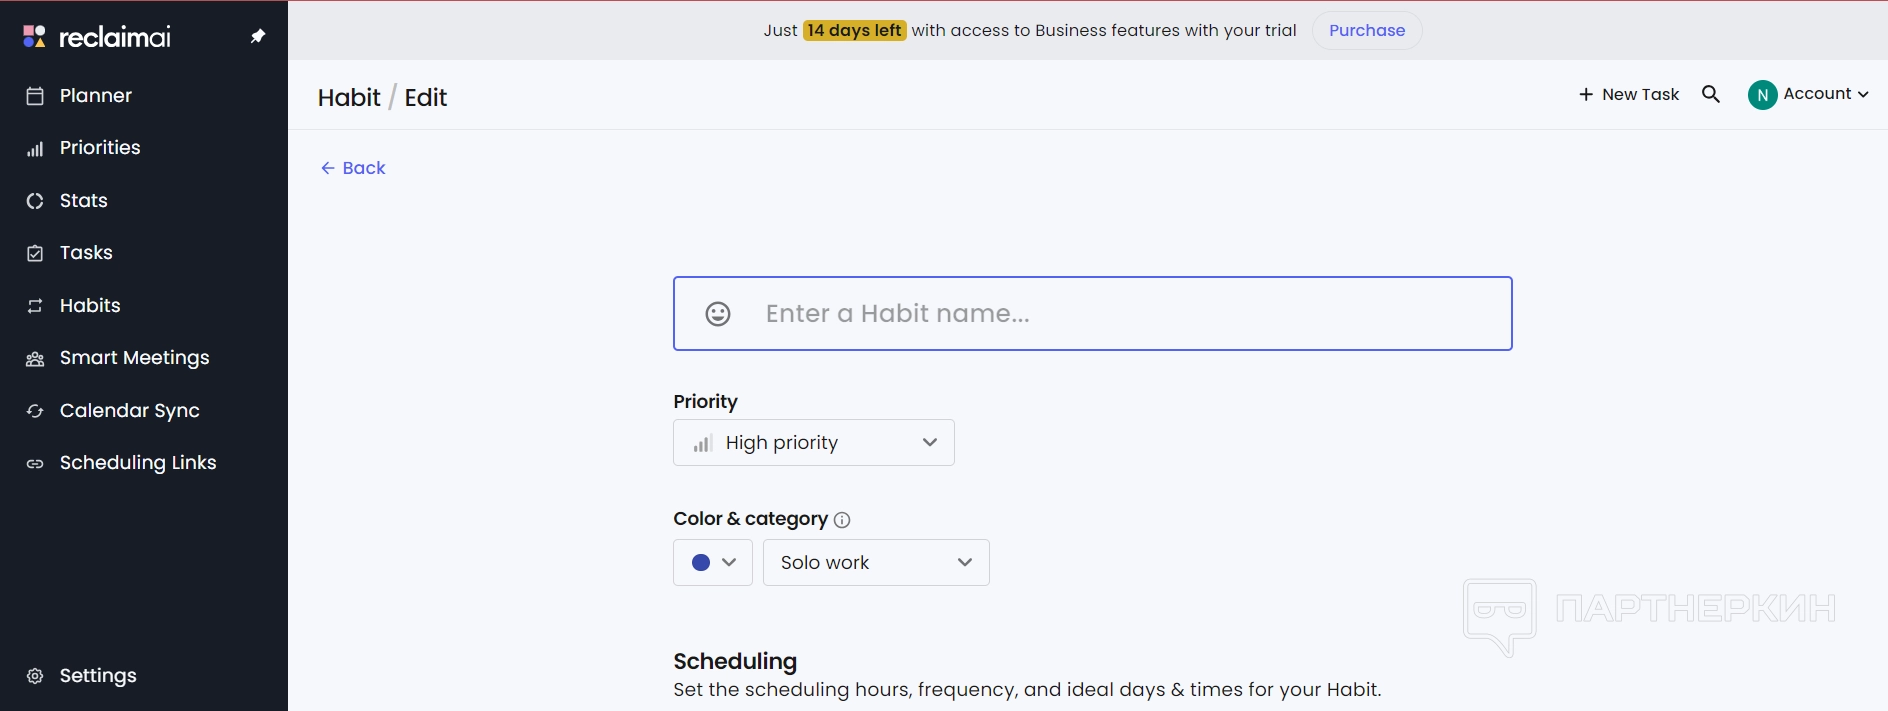Click the Color & category info icon

[842, 520]
